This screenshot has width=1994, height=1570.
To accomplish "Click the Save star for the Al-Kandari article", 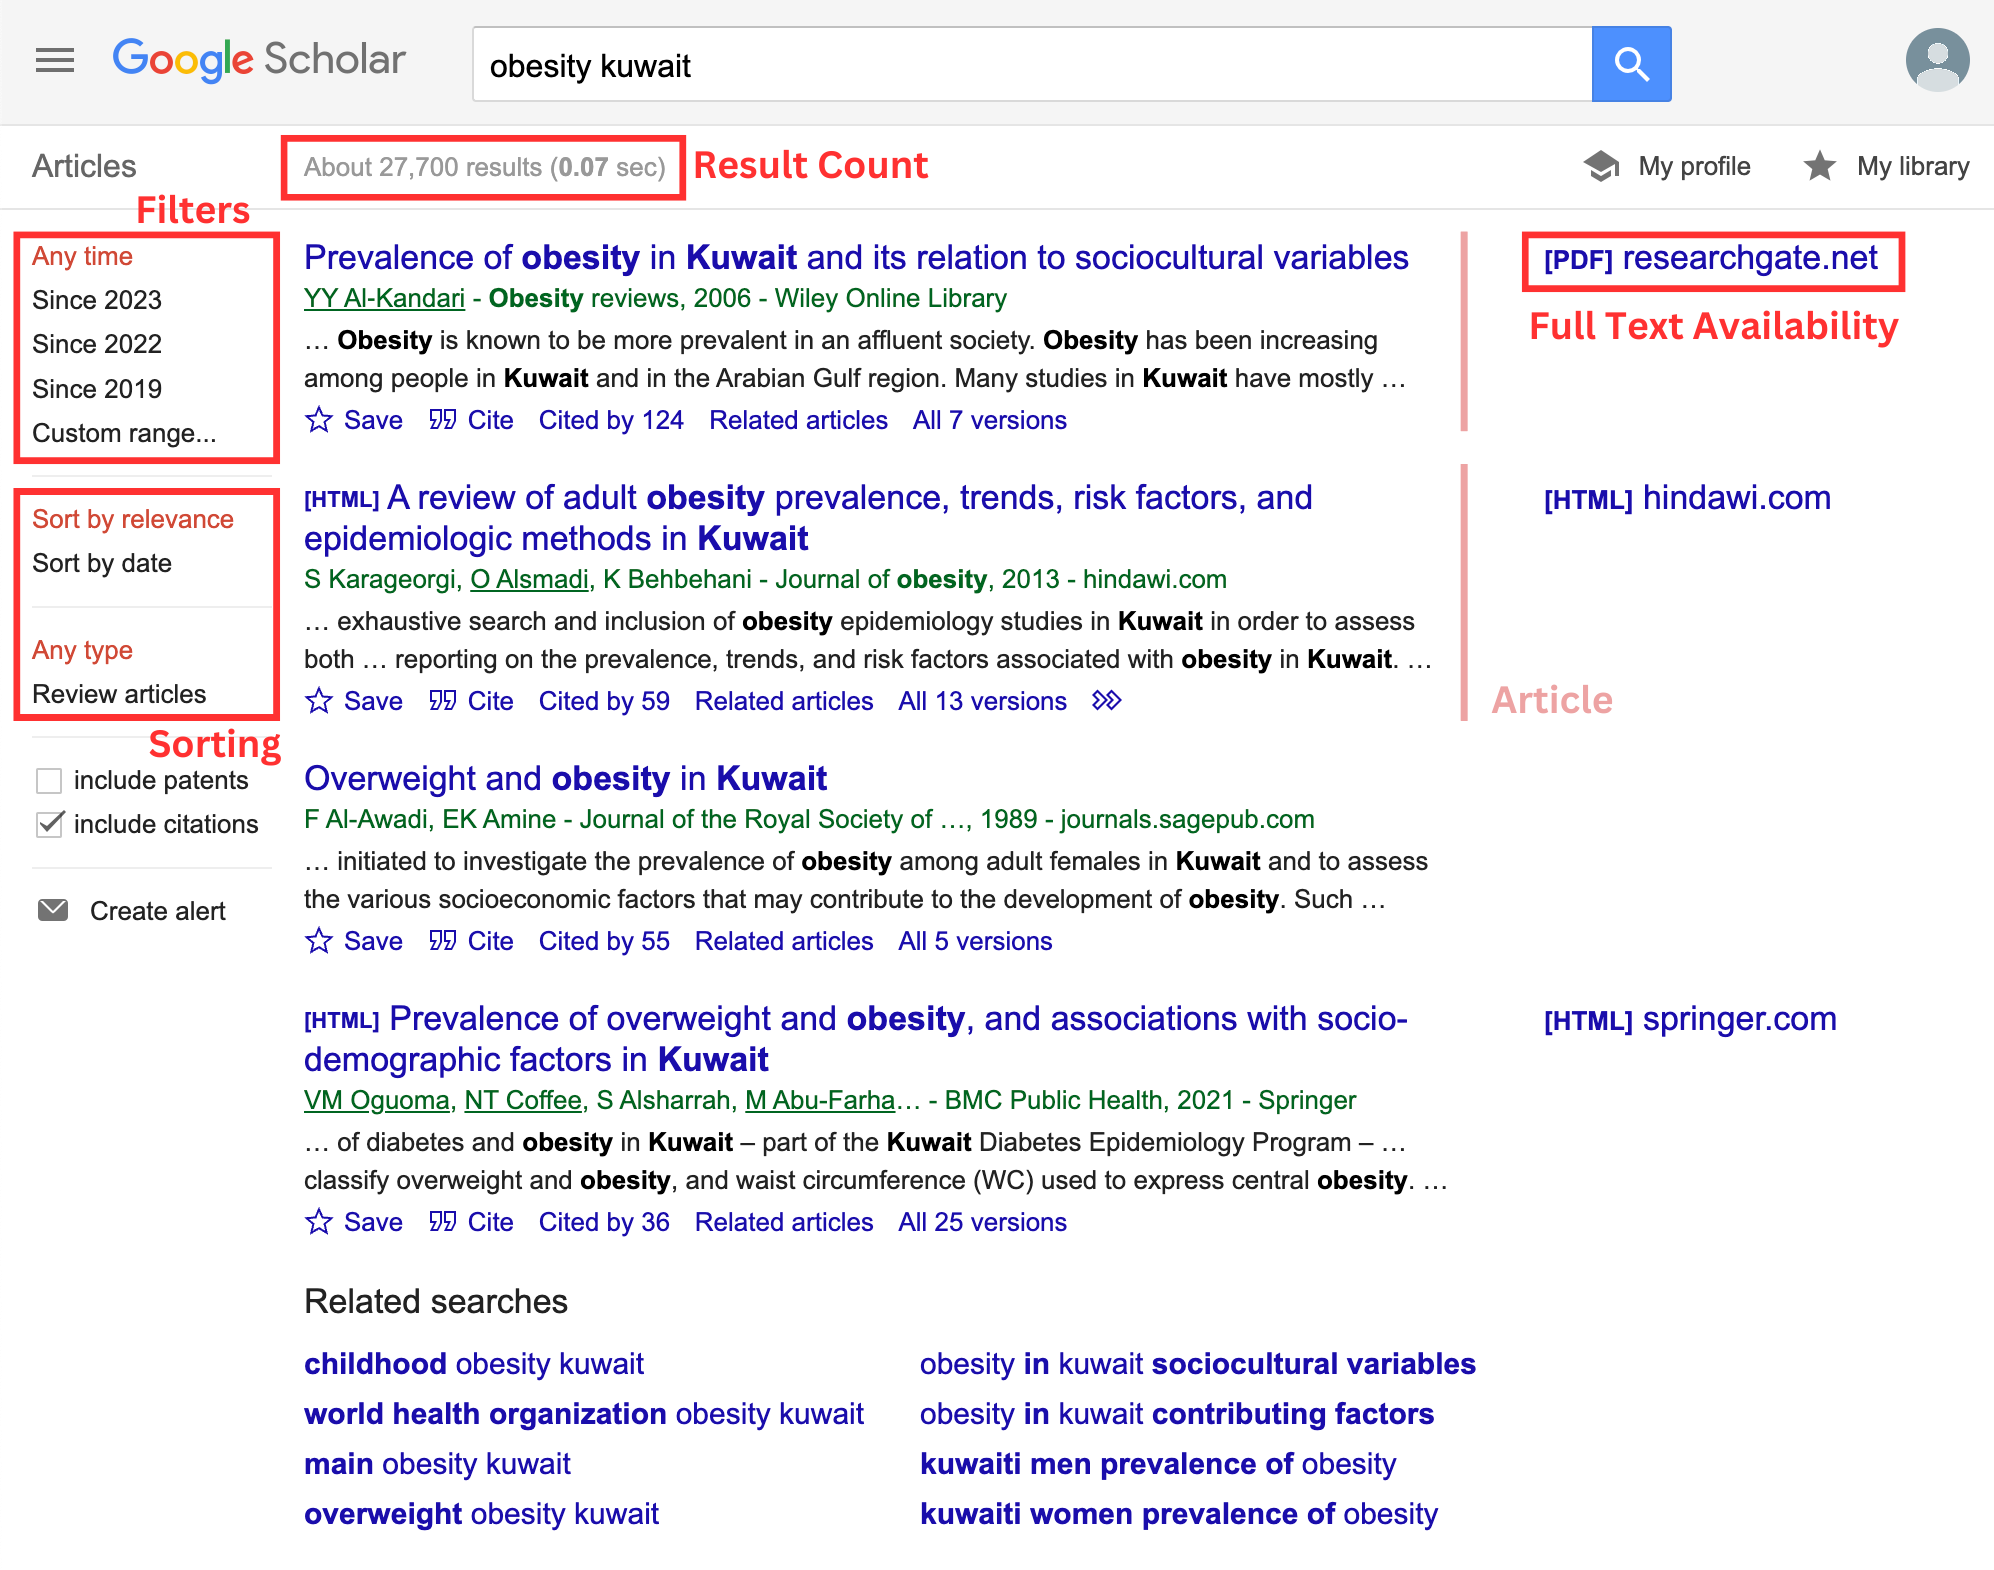I will [319, 420].
